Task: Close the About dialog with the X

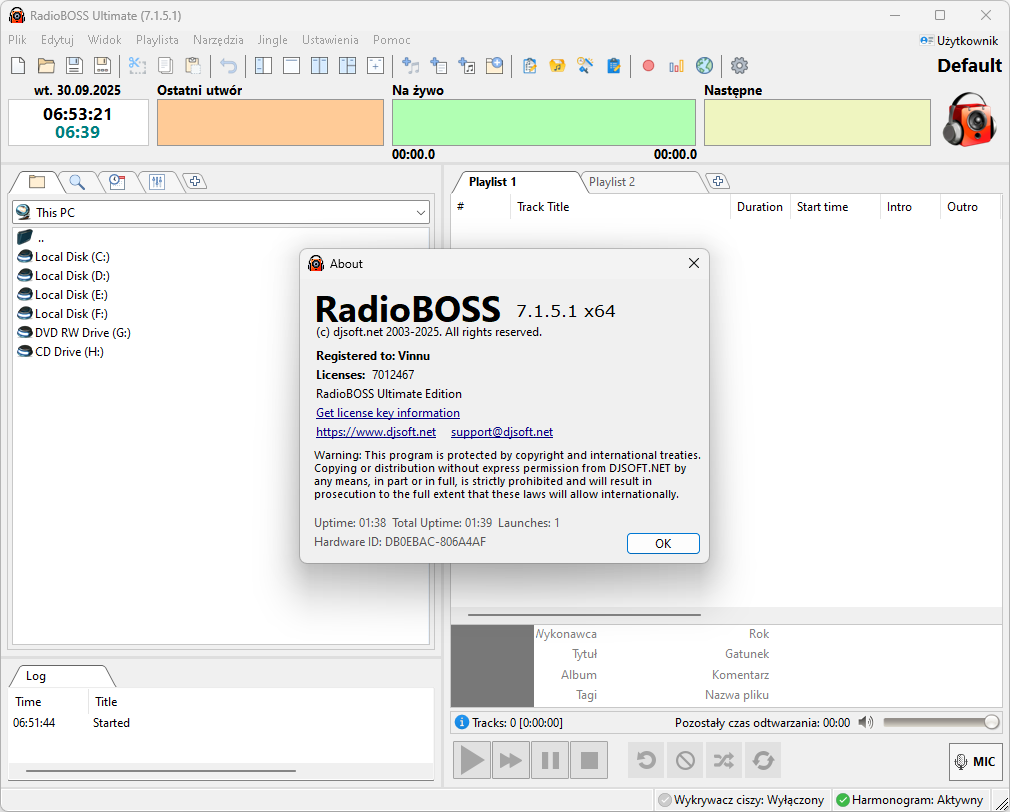Action: click(693, 263)
